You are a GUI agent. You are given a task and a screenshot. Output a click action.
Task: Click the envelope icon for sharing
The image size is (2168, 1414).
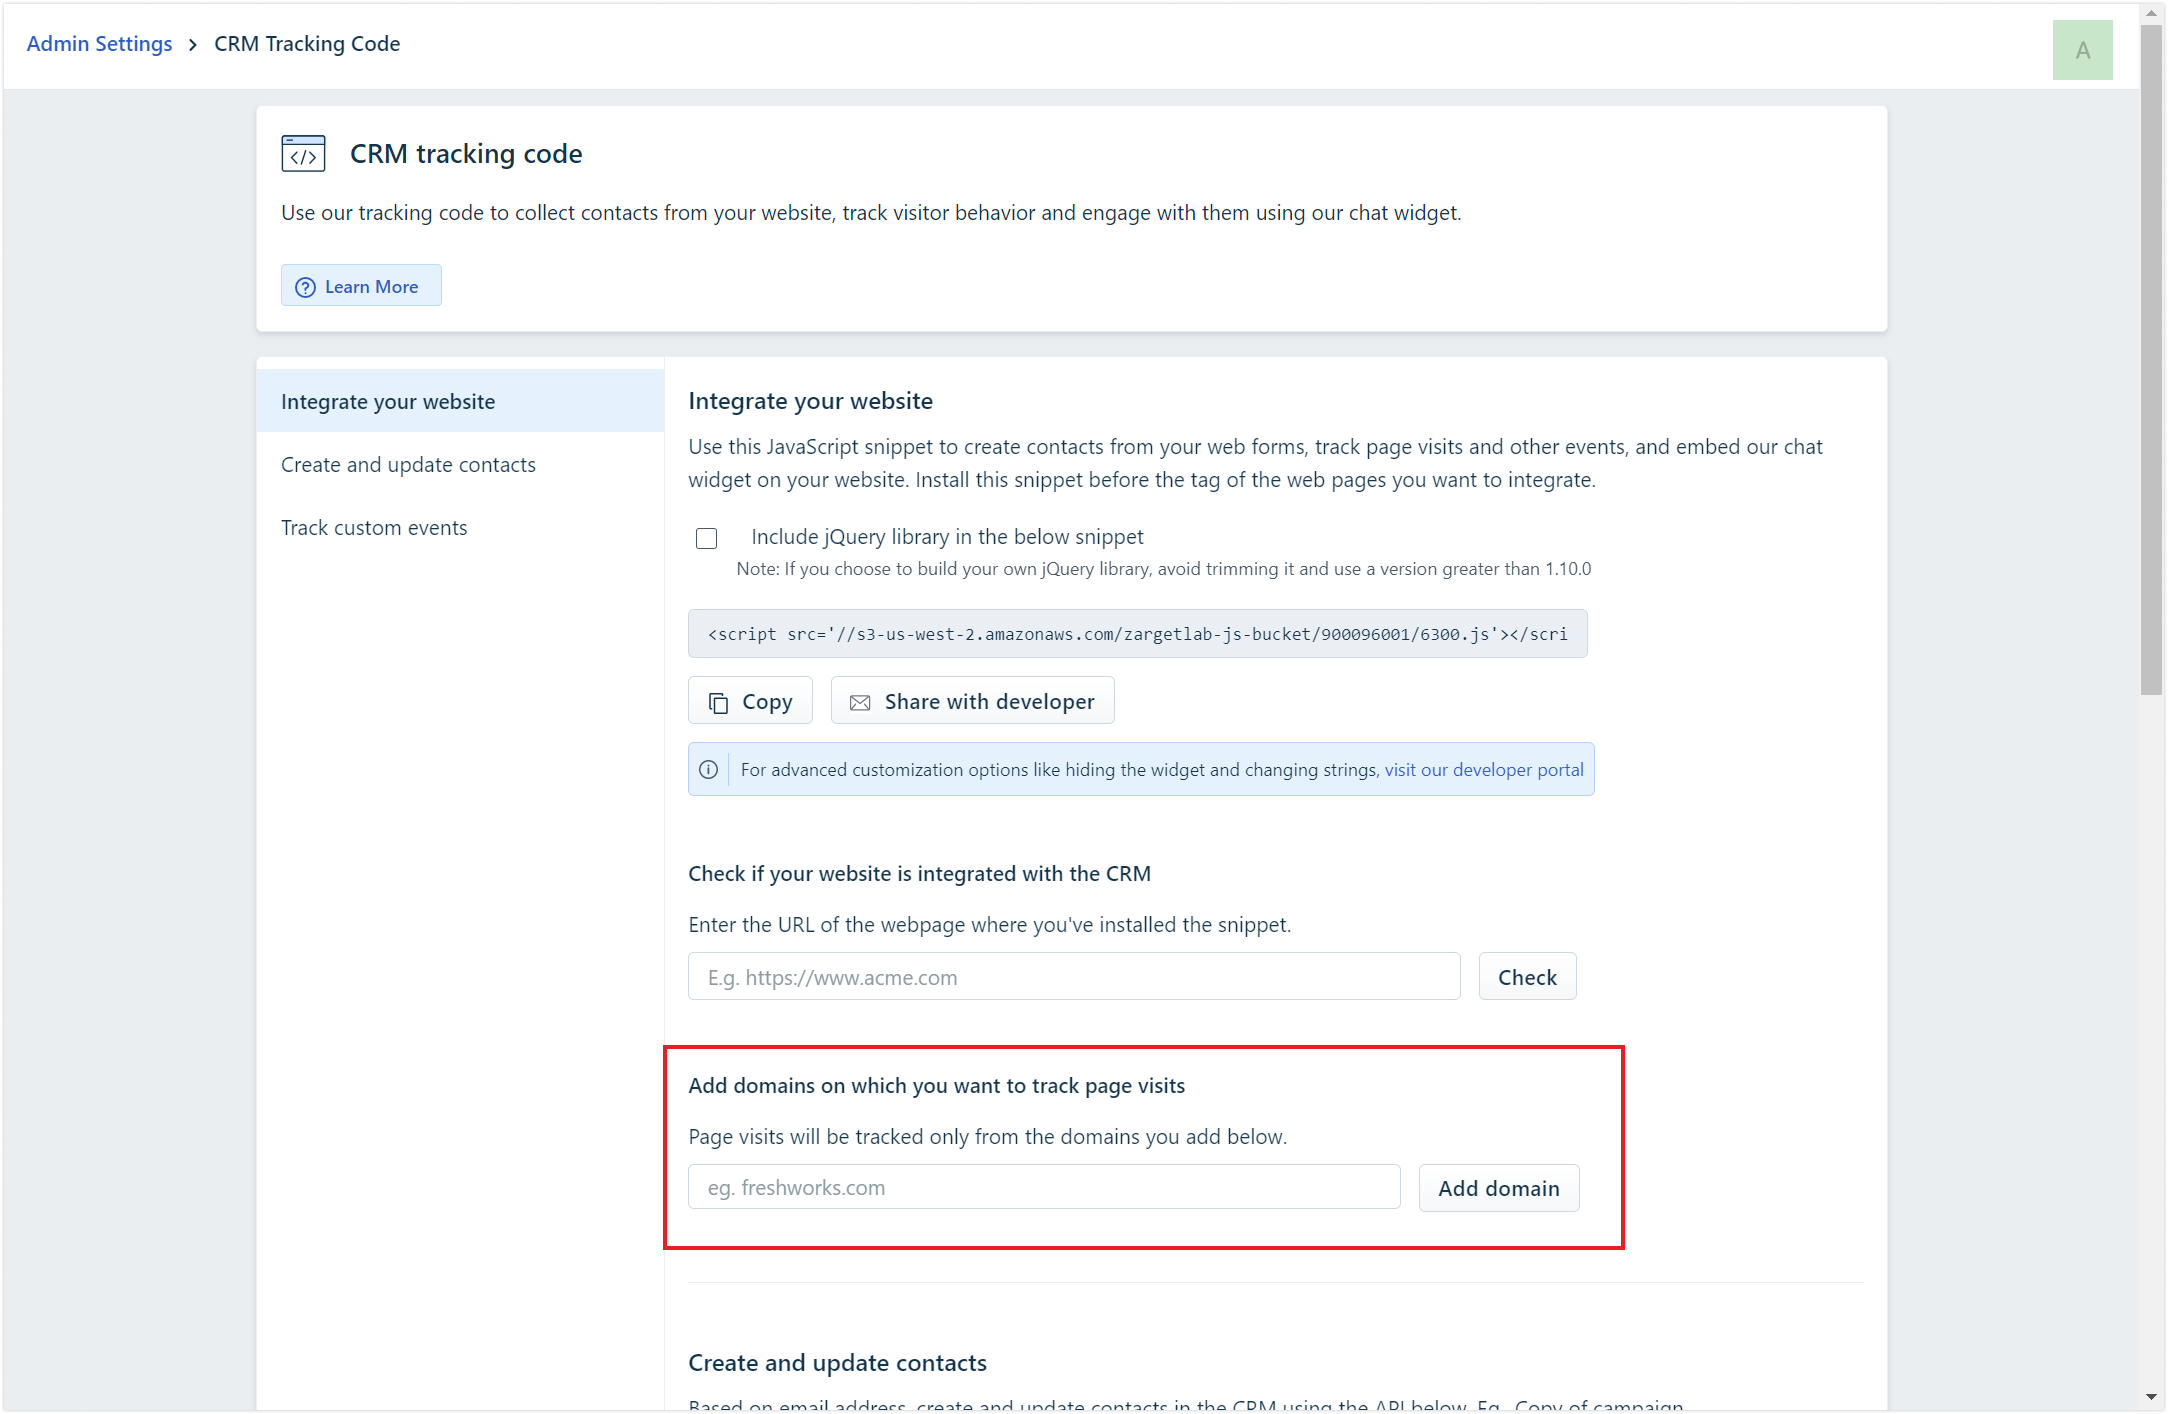click(860, 702)
